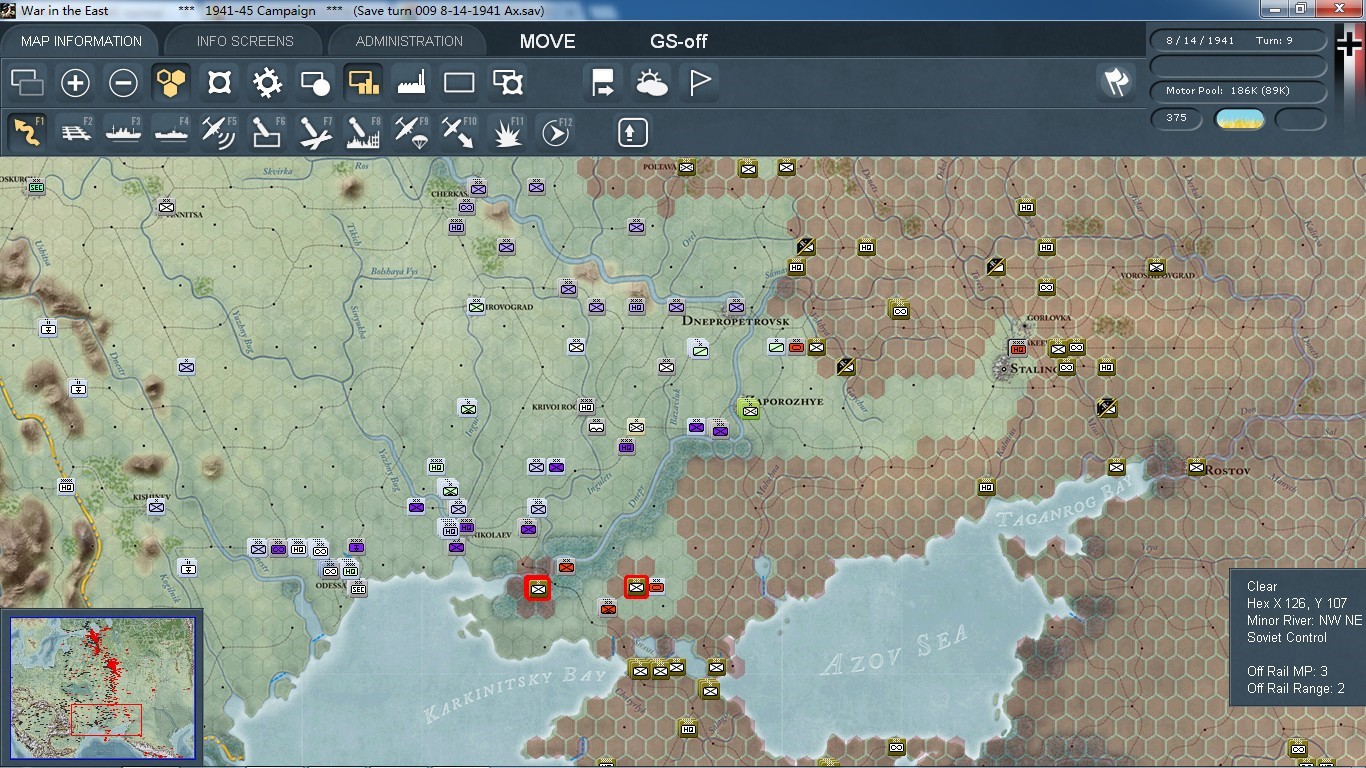This screenshot has height=768, width=1366.
Task: Click the rectangle-with-gear toolbar icon
Action: (508, 83)
